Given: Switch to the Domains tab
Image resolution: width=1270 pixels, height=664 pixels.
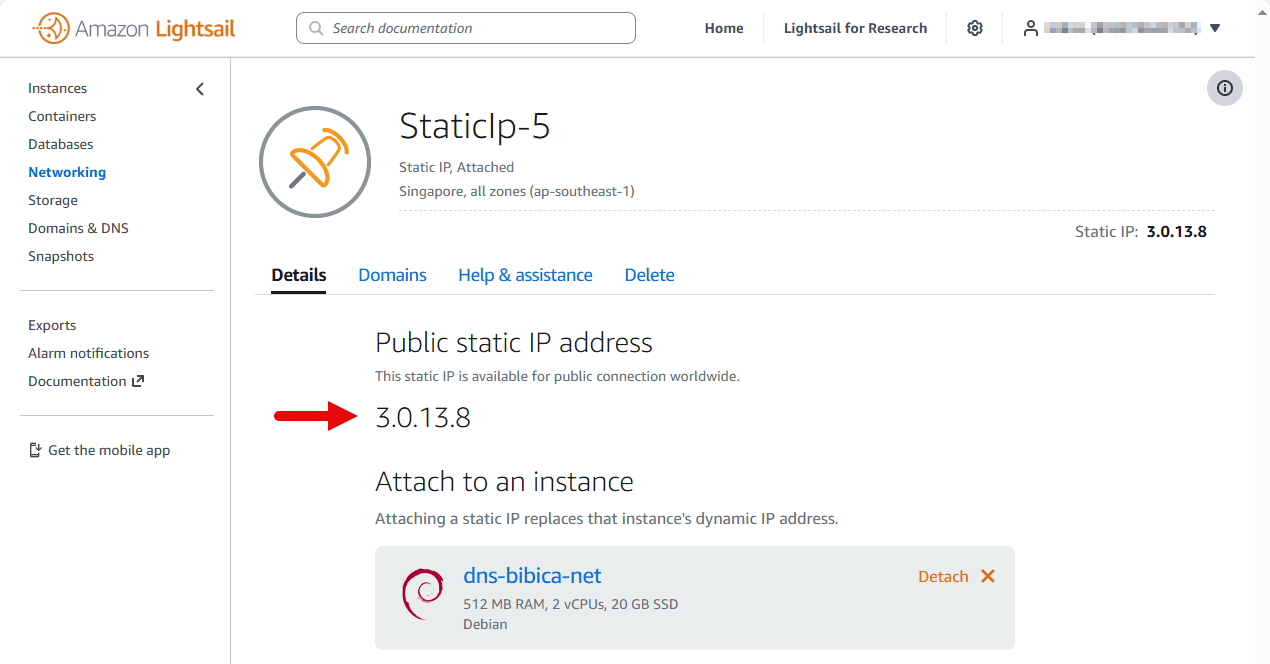Looking at the screenshot, I should [x=392, y=275].
